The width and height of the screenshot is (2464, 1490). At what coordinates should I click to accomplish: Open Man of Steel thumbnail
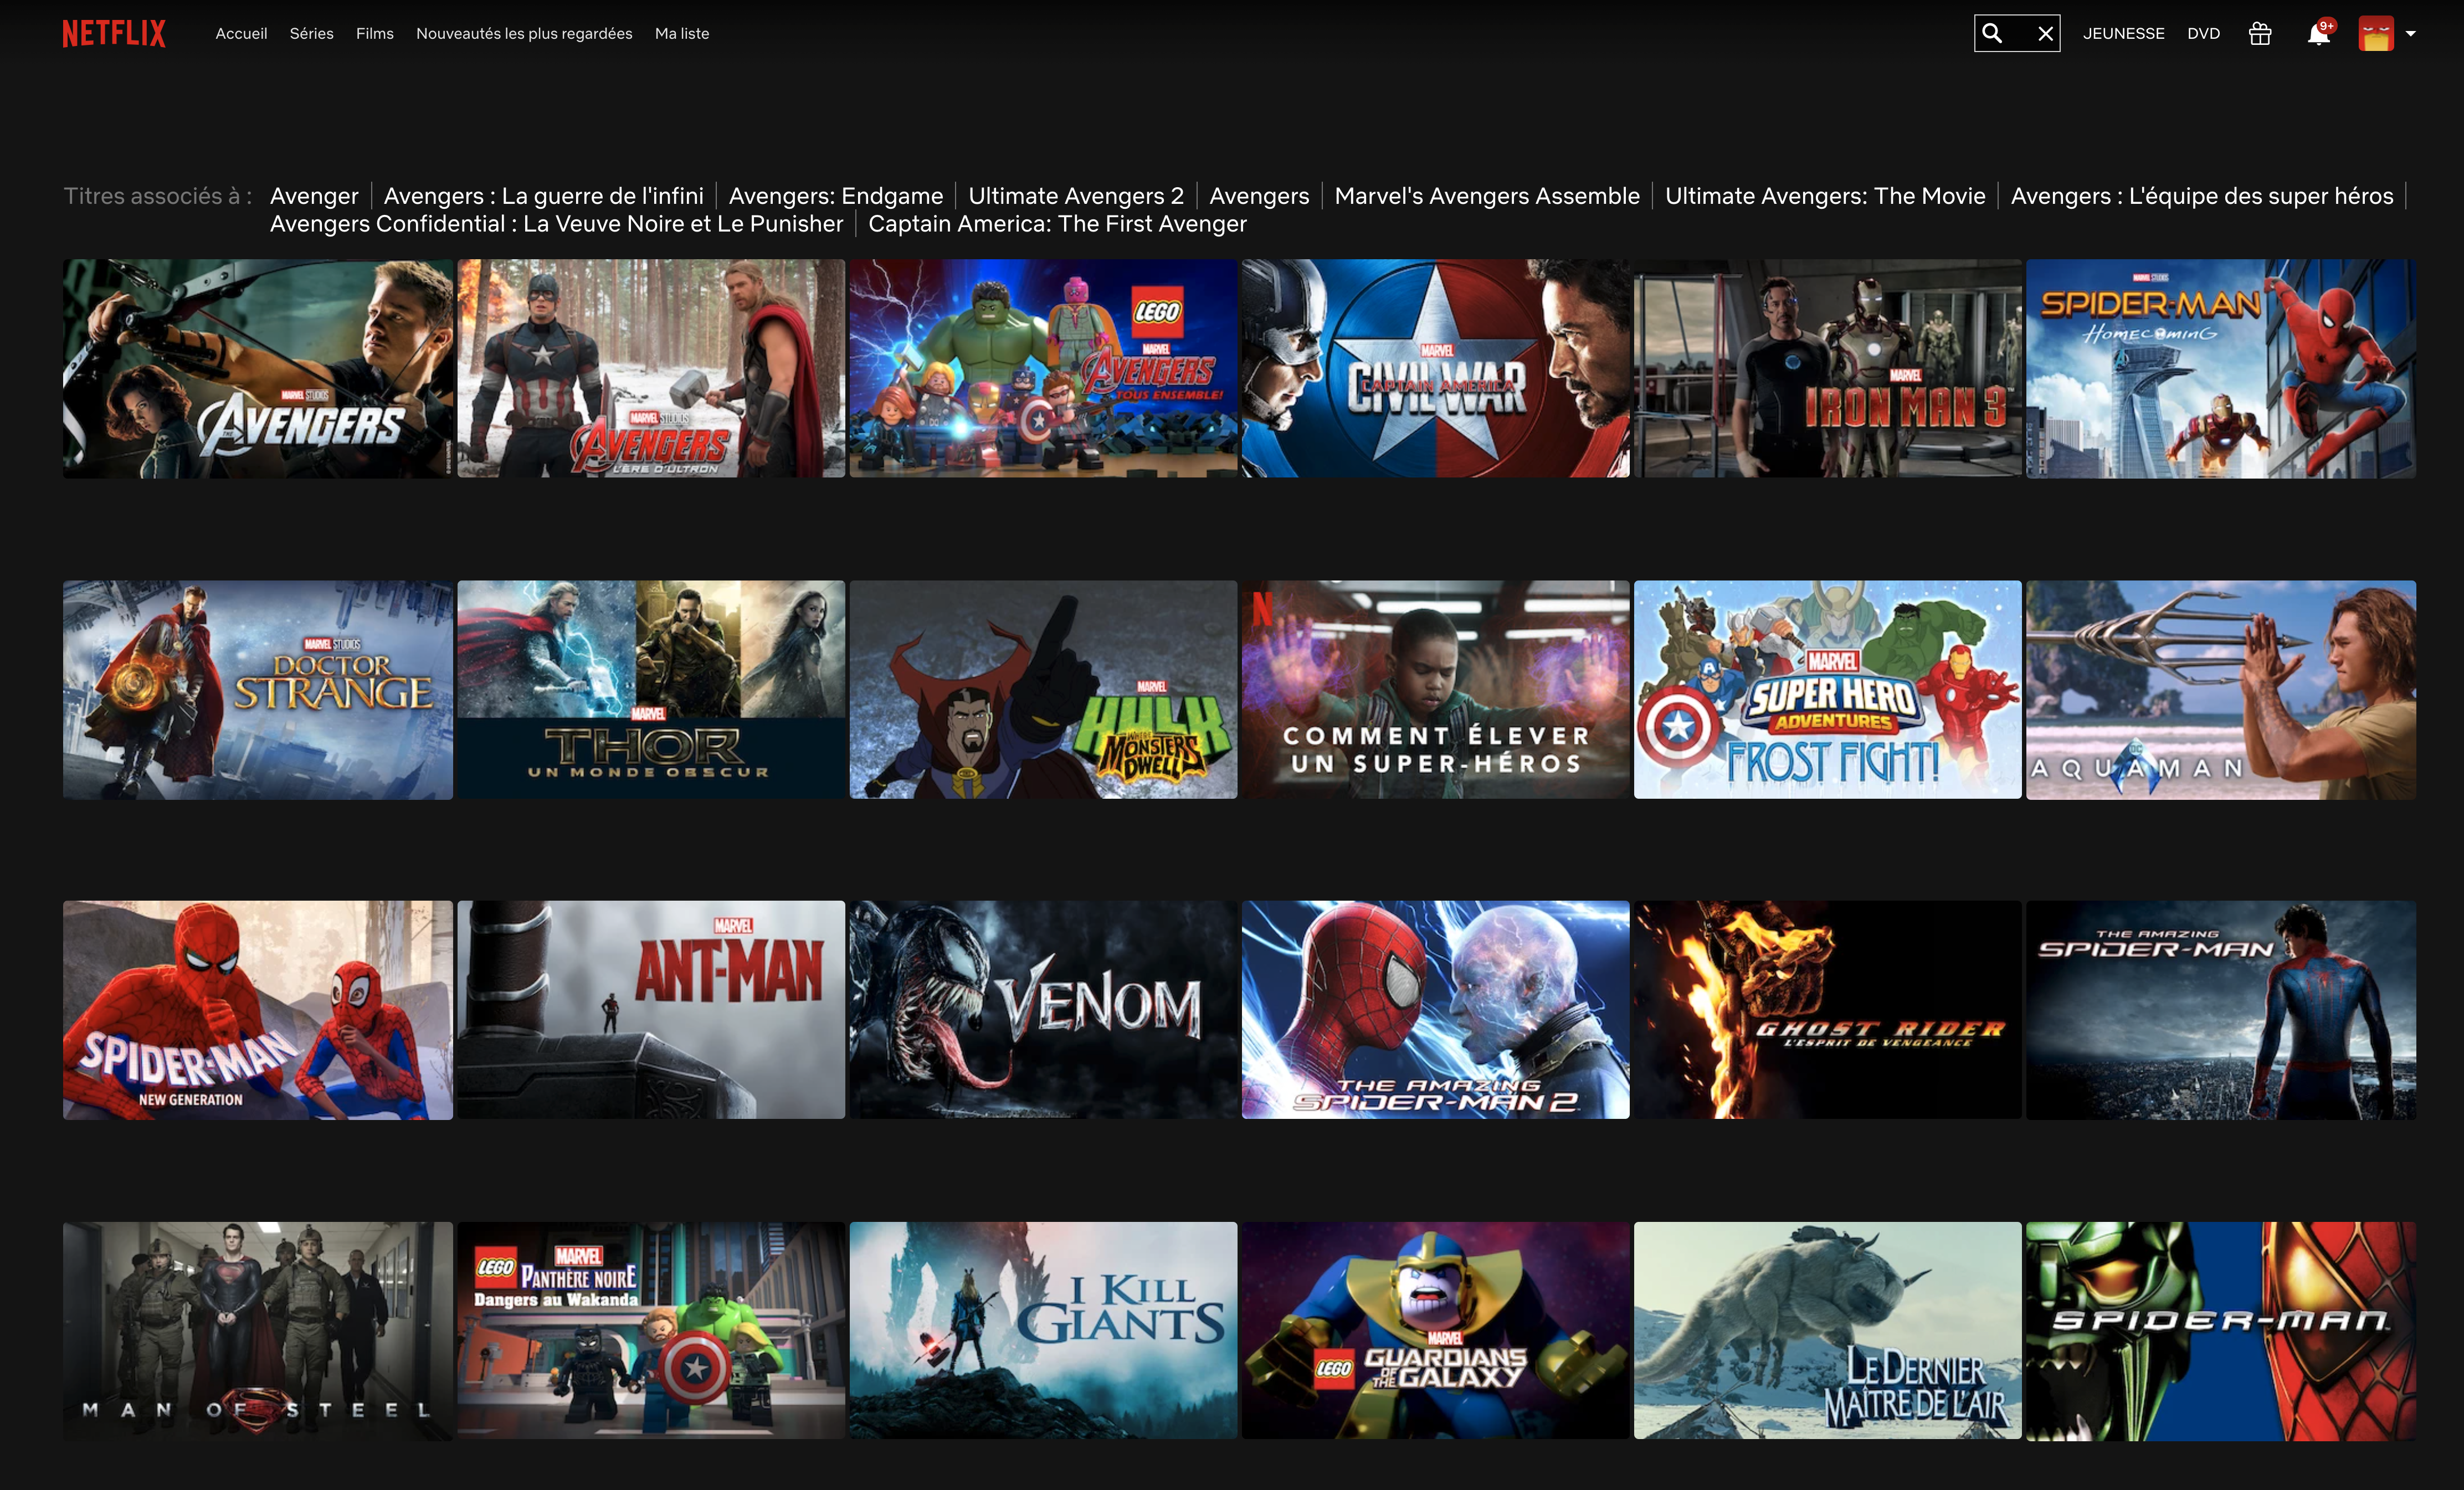pyautogui.click(x=258, y=1331)
